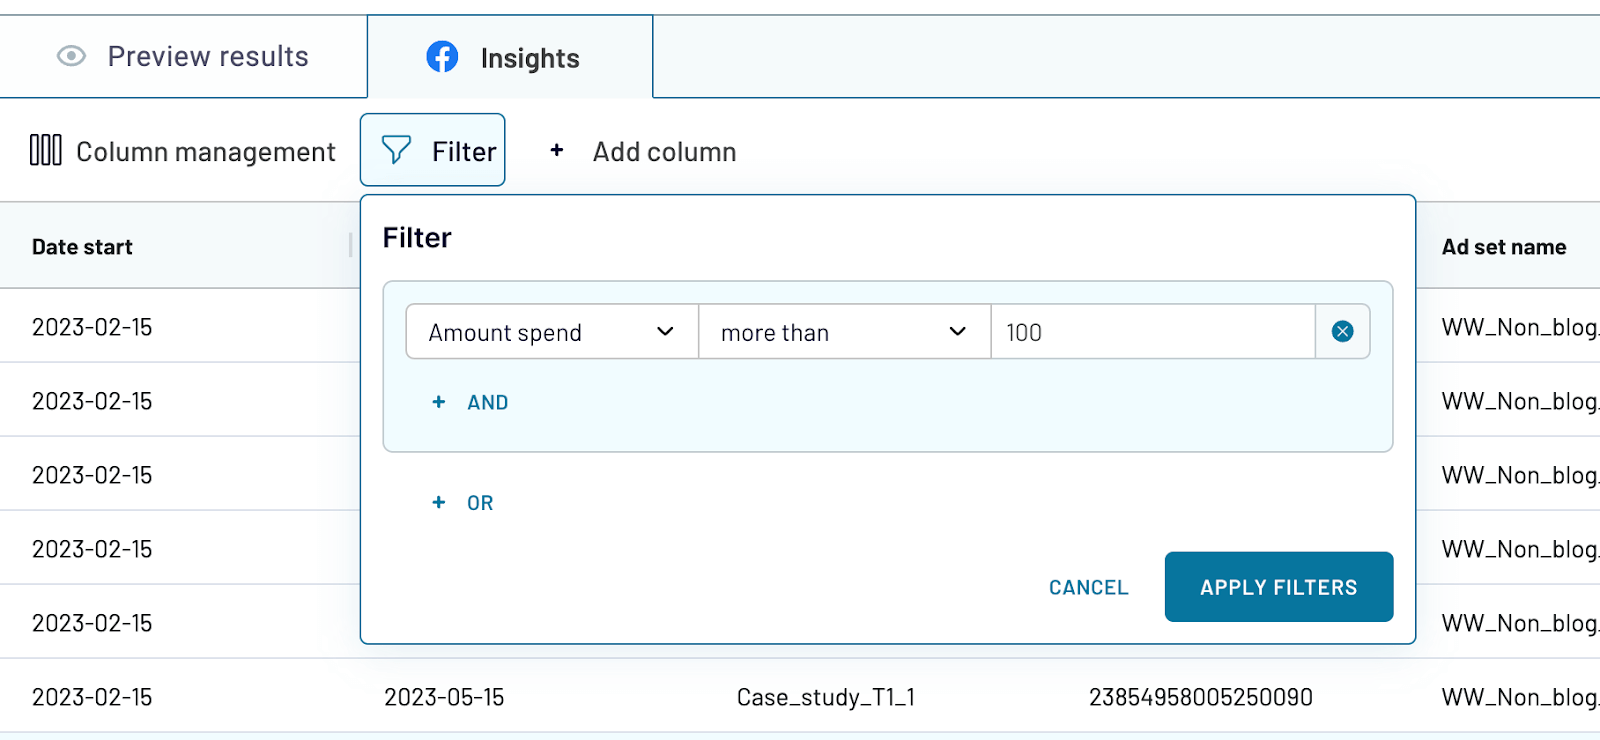
Task: Click the Facebook logo icon
Action: pyautogui.click(x=442, y=57)
